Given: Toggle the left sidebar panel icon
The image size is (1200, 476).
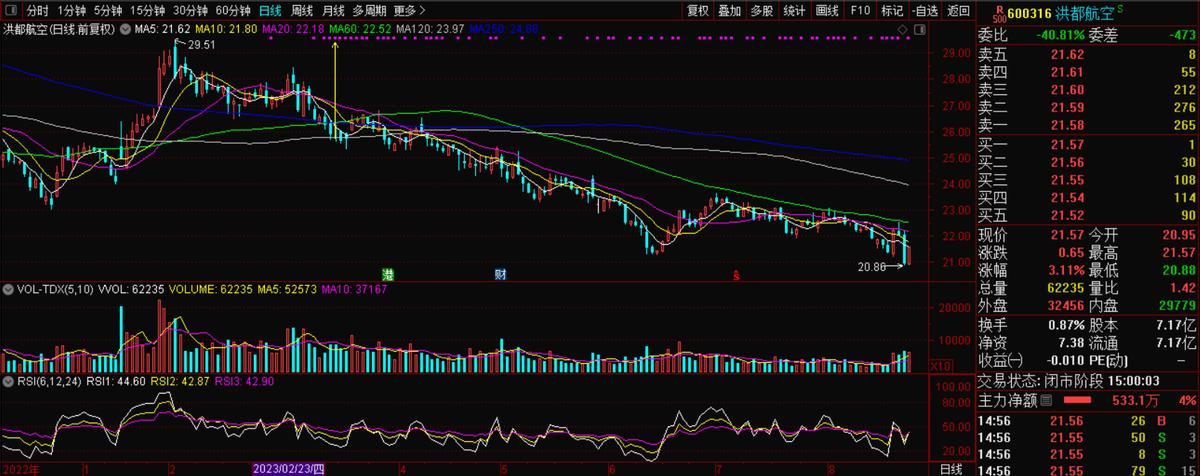Looking at the screenshot, I should [x=9, y=11].
